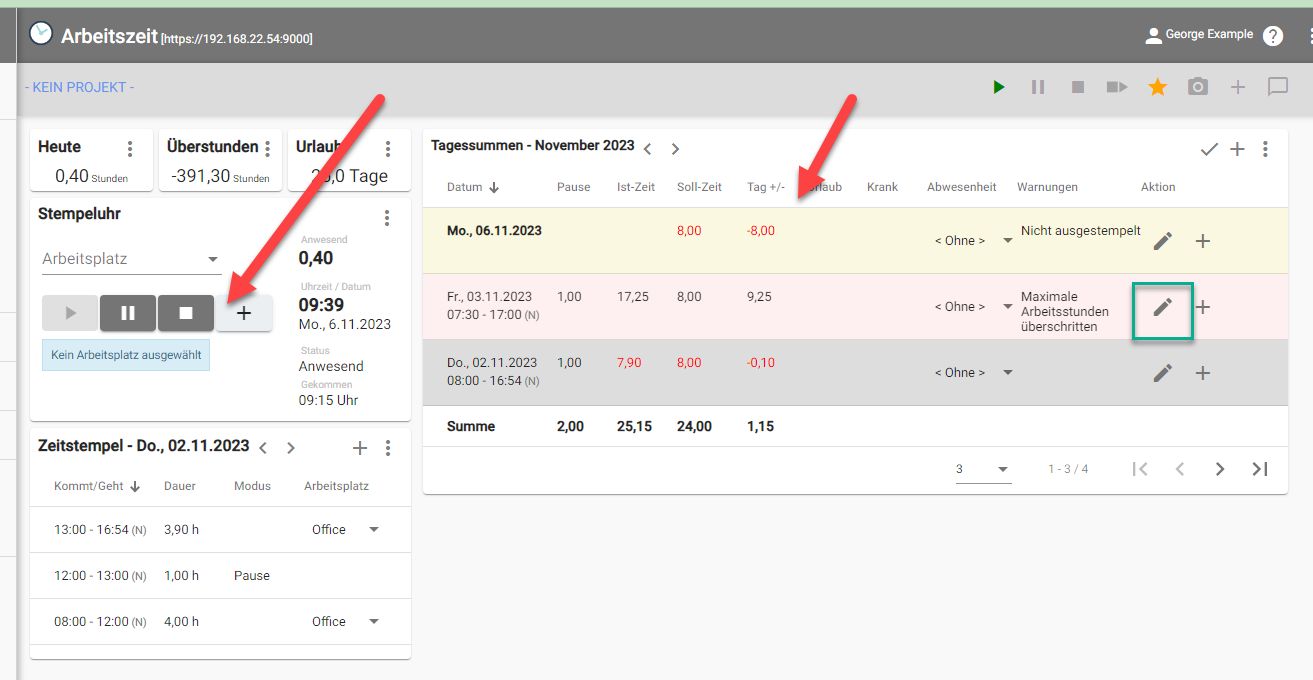Click the green play icon in top toolbar
The image size is (1313, 680).
998,87
